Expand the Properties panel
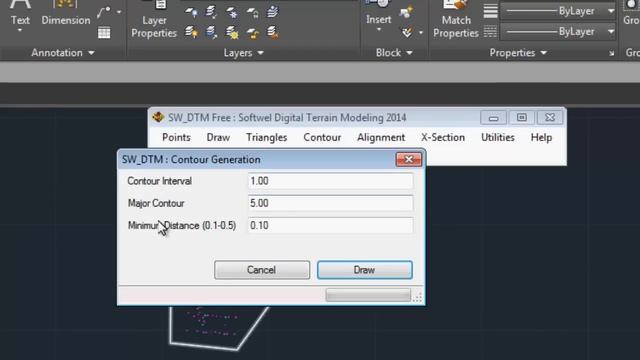Image resolution: width=640 pixels, height=360 pixels. 518,53
